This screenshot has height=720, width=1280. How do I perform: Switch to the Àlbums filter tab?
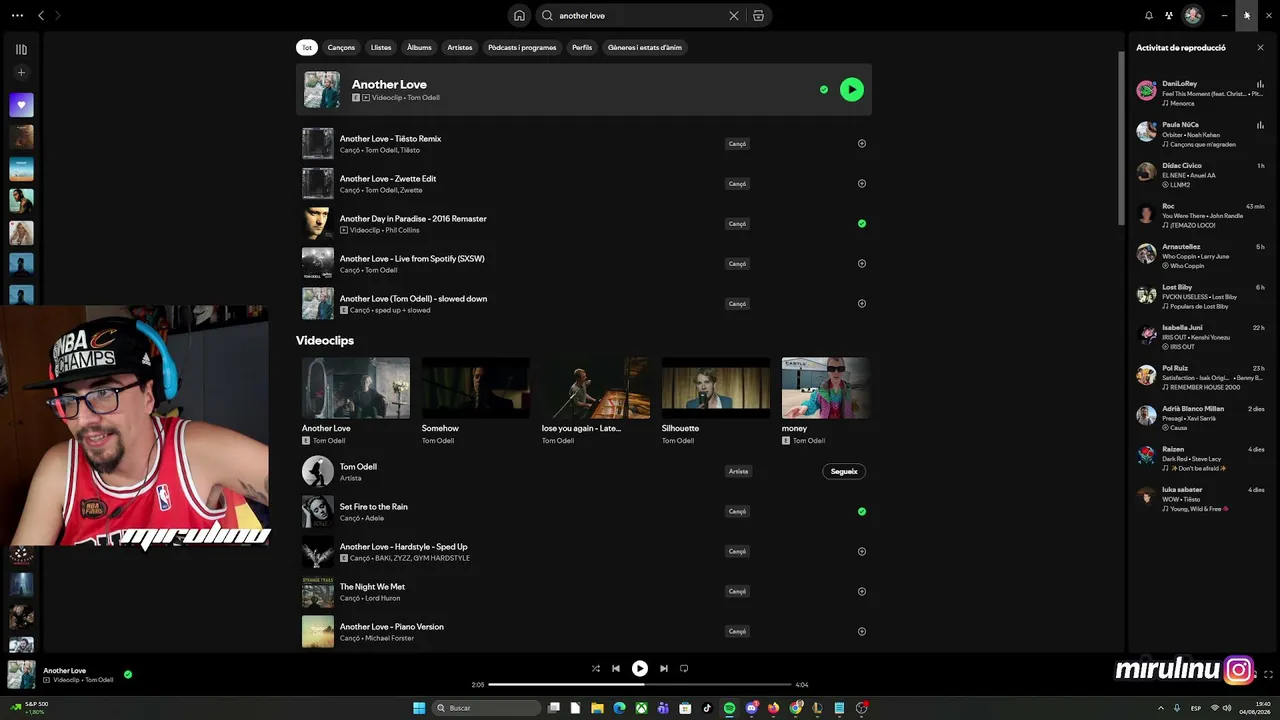(x=419, y=48)
